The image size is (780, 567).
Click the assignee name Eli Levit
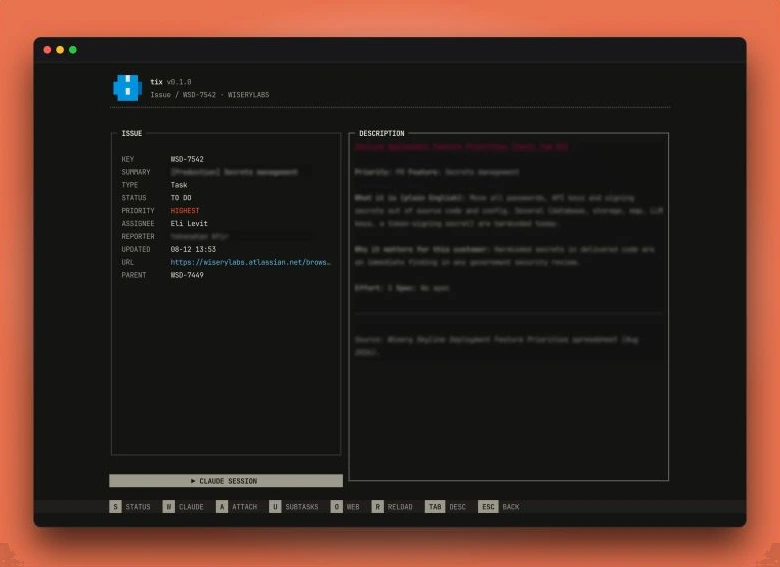(189, 224)
